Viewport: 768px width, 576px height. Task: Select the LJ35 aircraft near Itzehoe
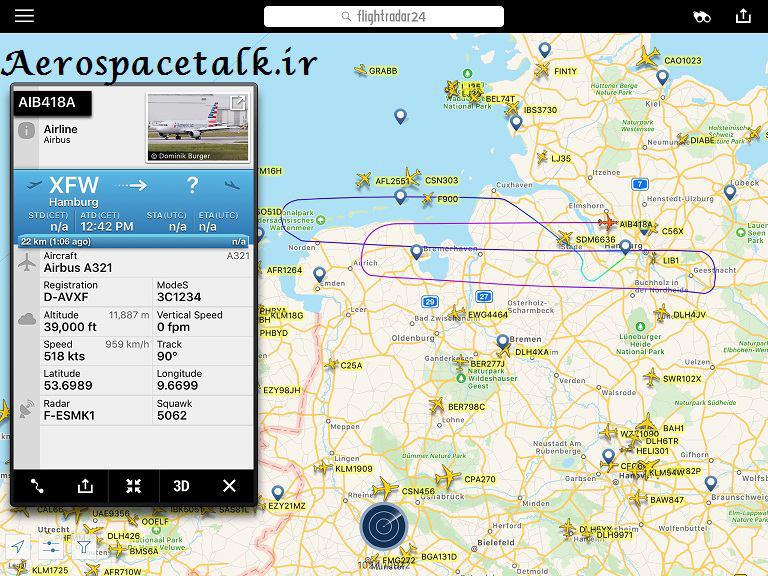point(542,158)
